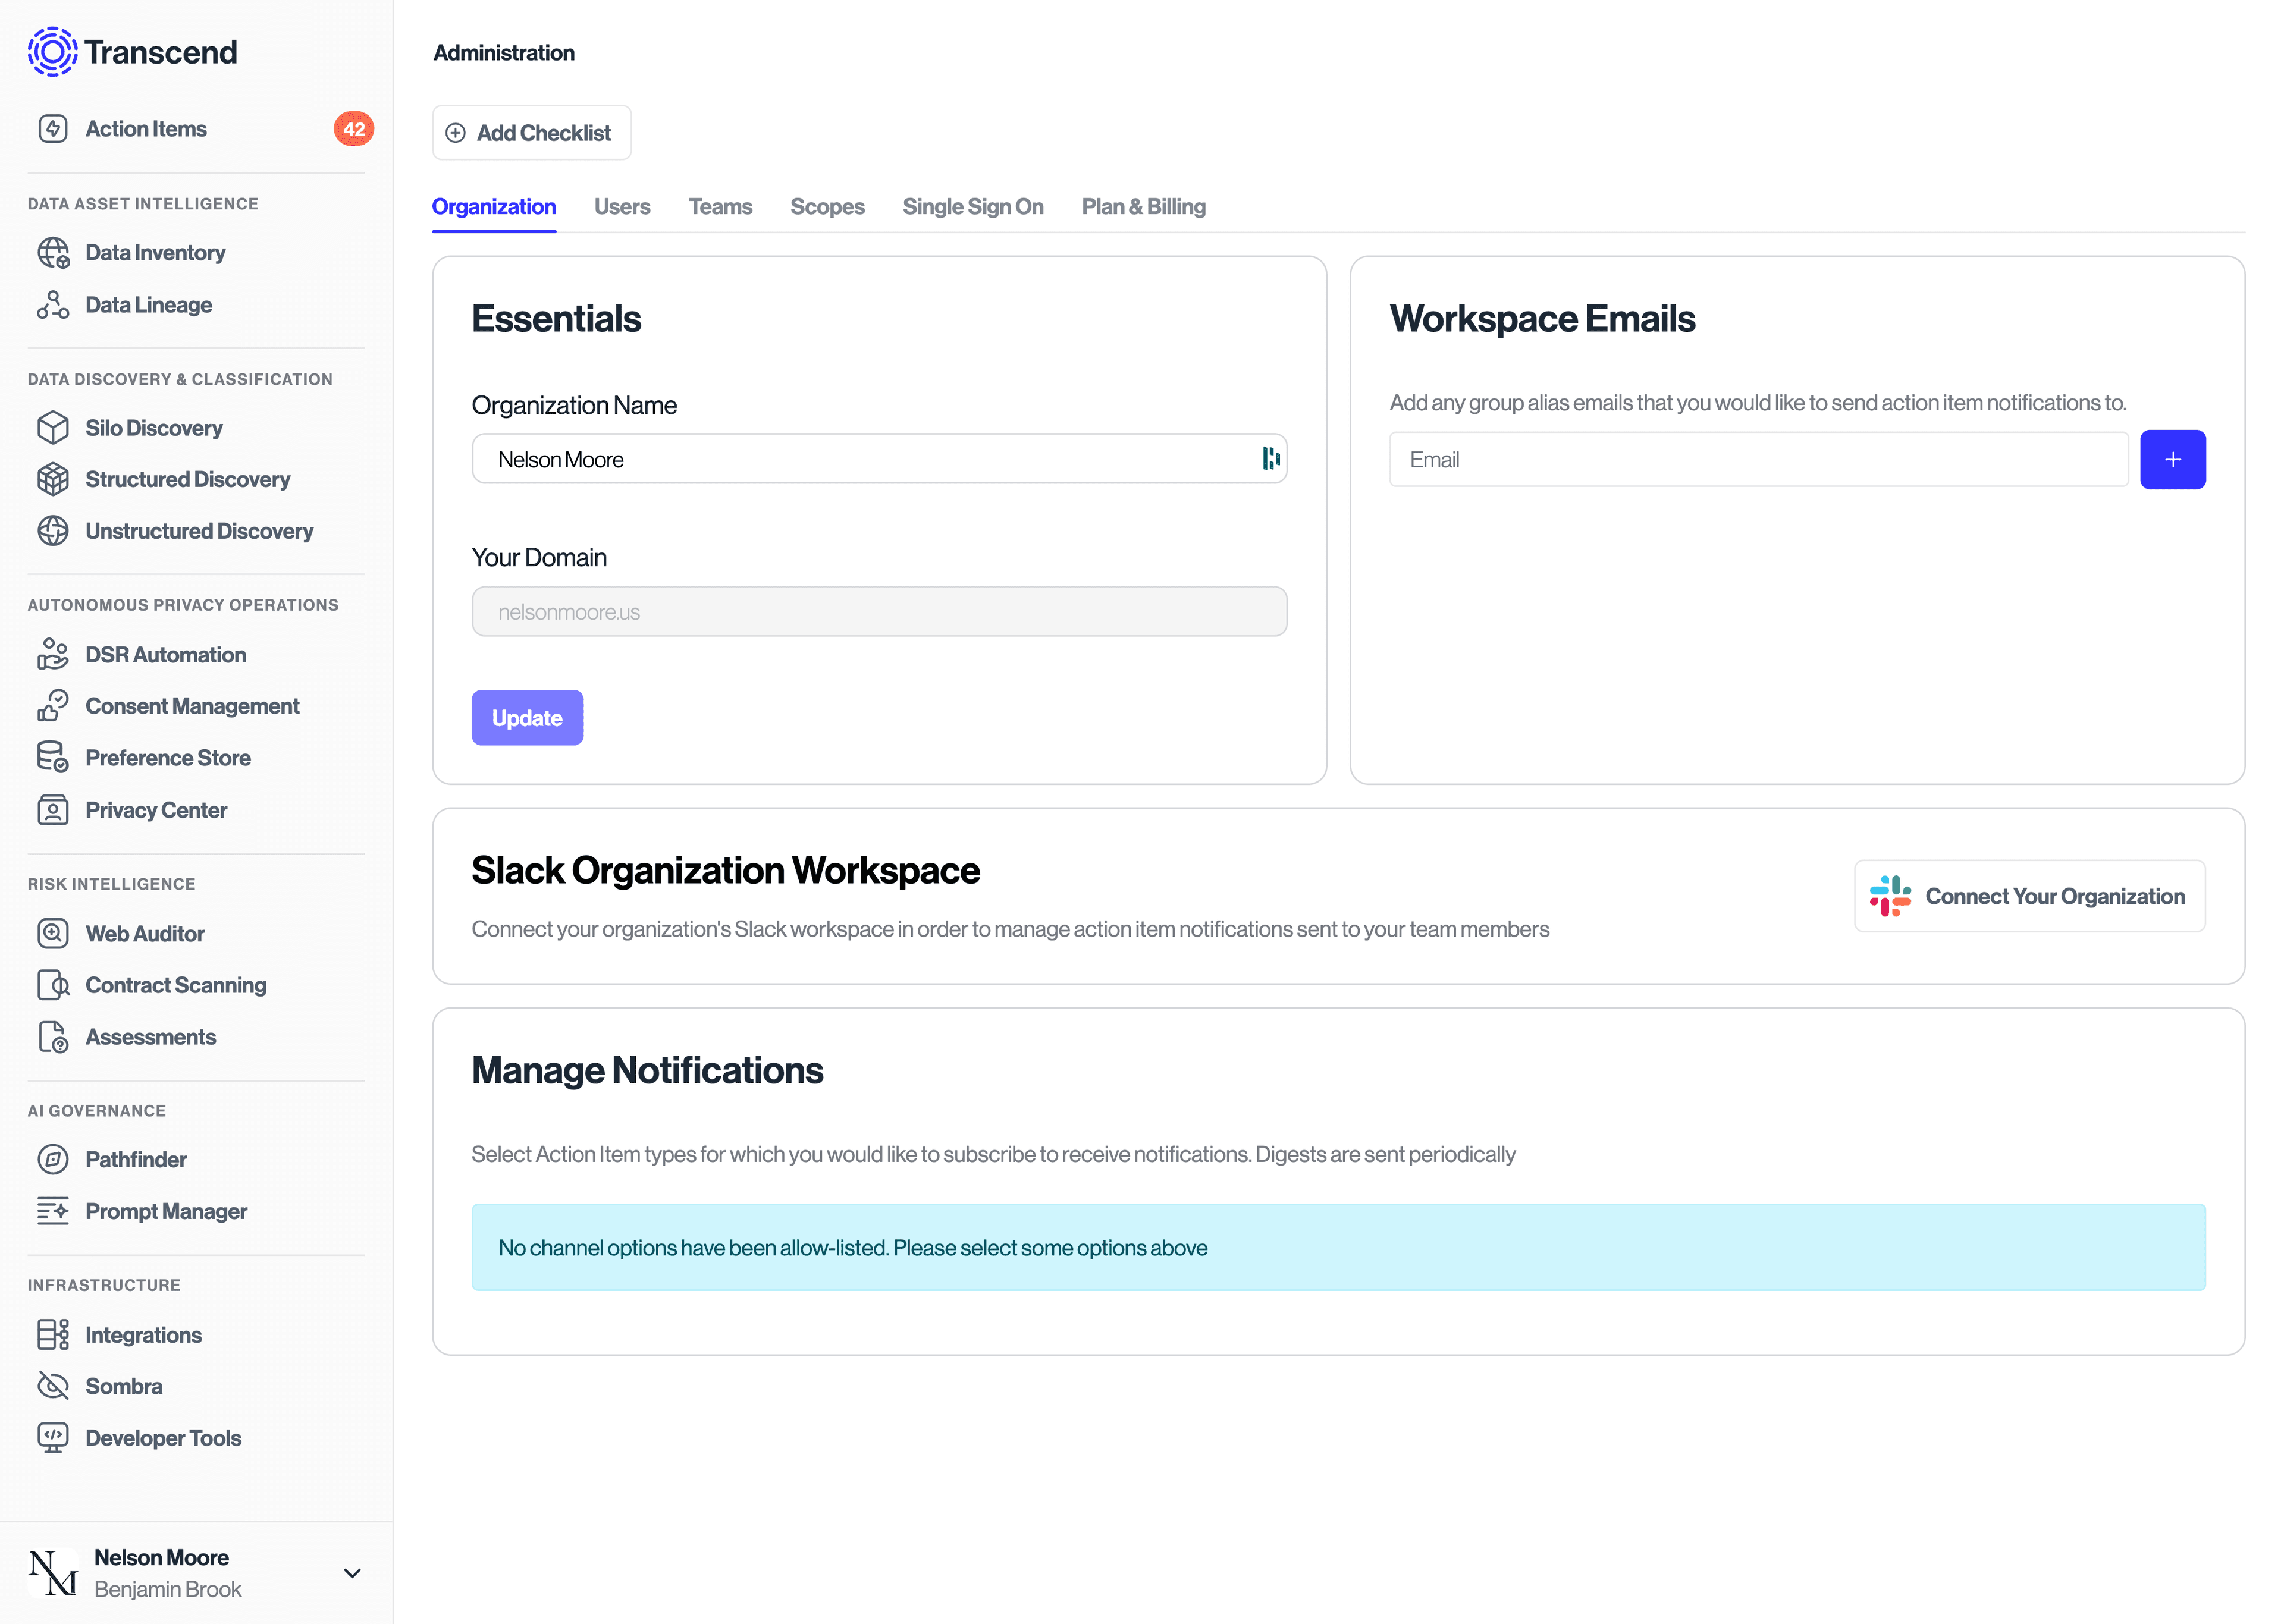Click the Update button in Essentials

(527, 717)
